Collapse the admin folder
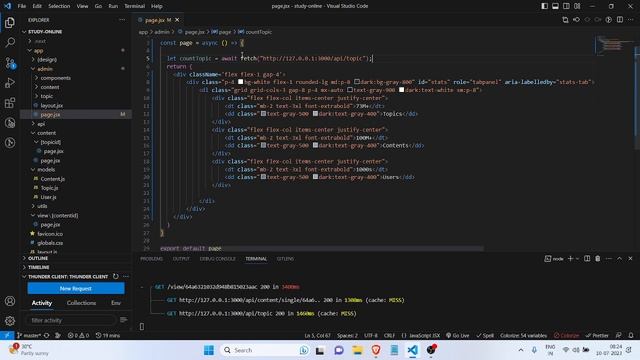The width and height of the screenshot is (640, 360). click(45, 69)
